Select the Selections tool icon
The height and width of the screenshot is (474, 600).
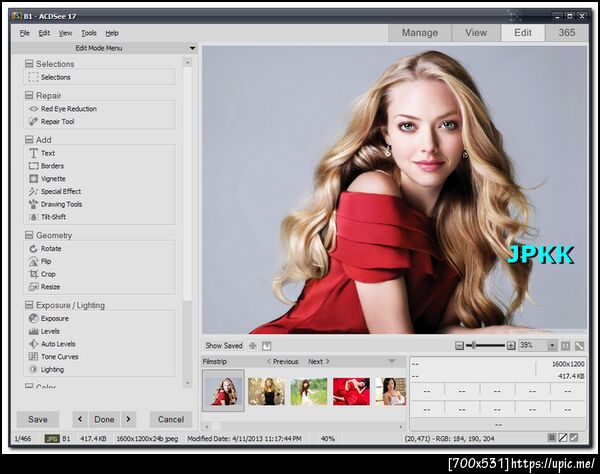[x=33, y=77]
